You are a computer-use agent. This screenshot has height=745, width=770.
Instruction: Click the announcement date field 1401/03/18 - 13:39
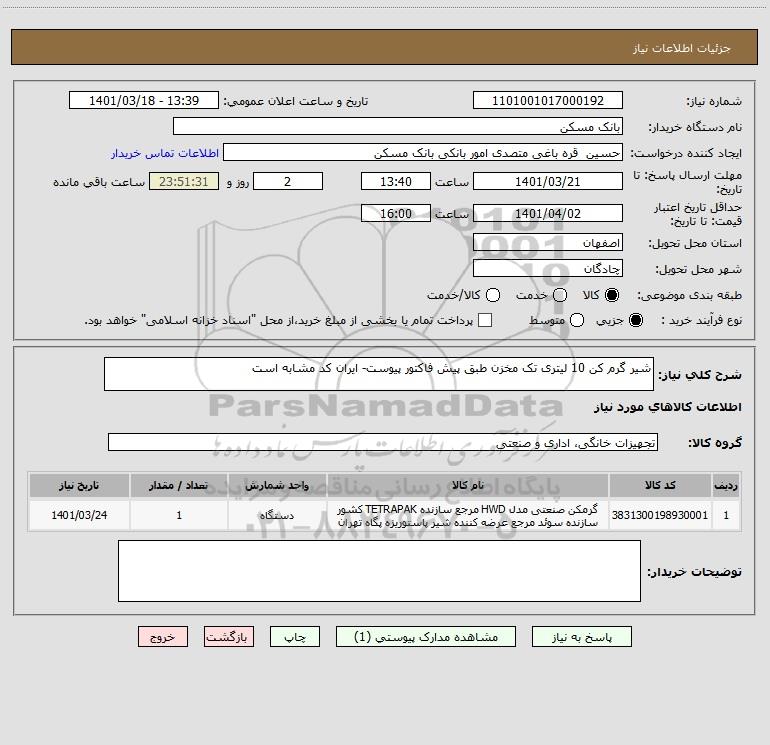click(x=144, y=100)
